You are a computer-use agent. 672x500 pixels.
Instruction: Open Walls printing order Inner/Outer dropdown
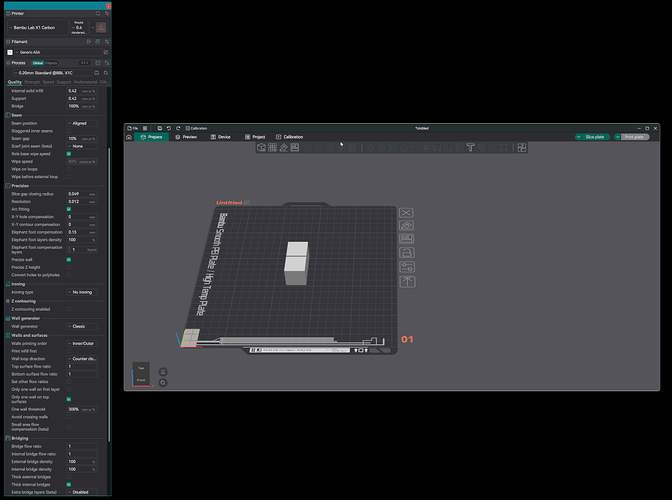pos(82,344)
